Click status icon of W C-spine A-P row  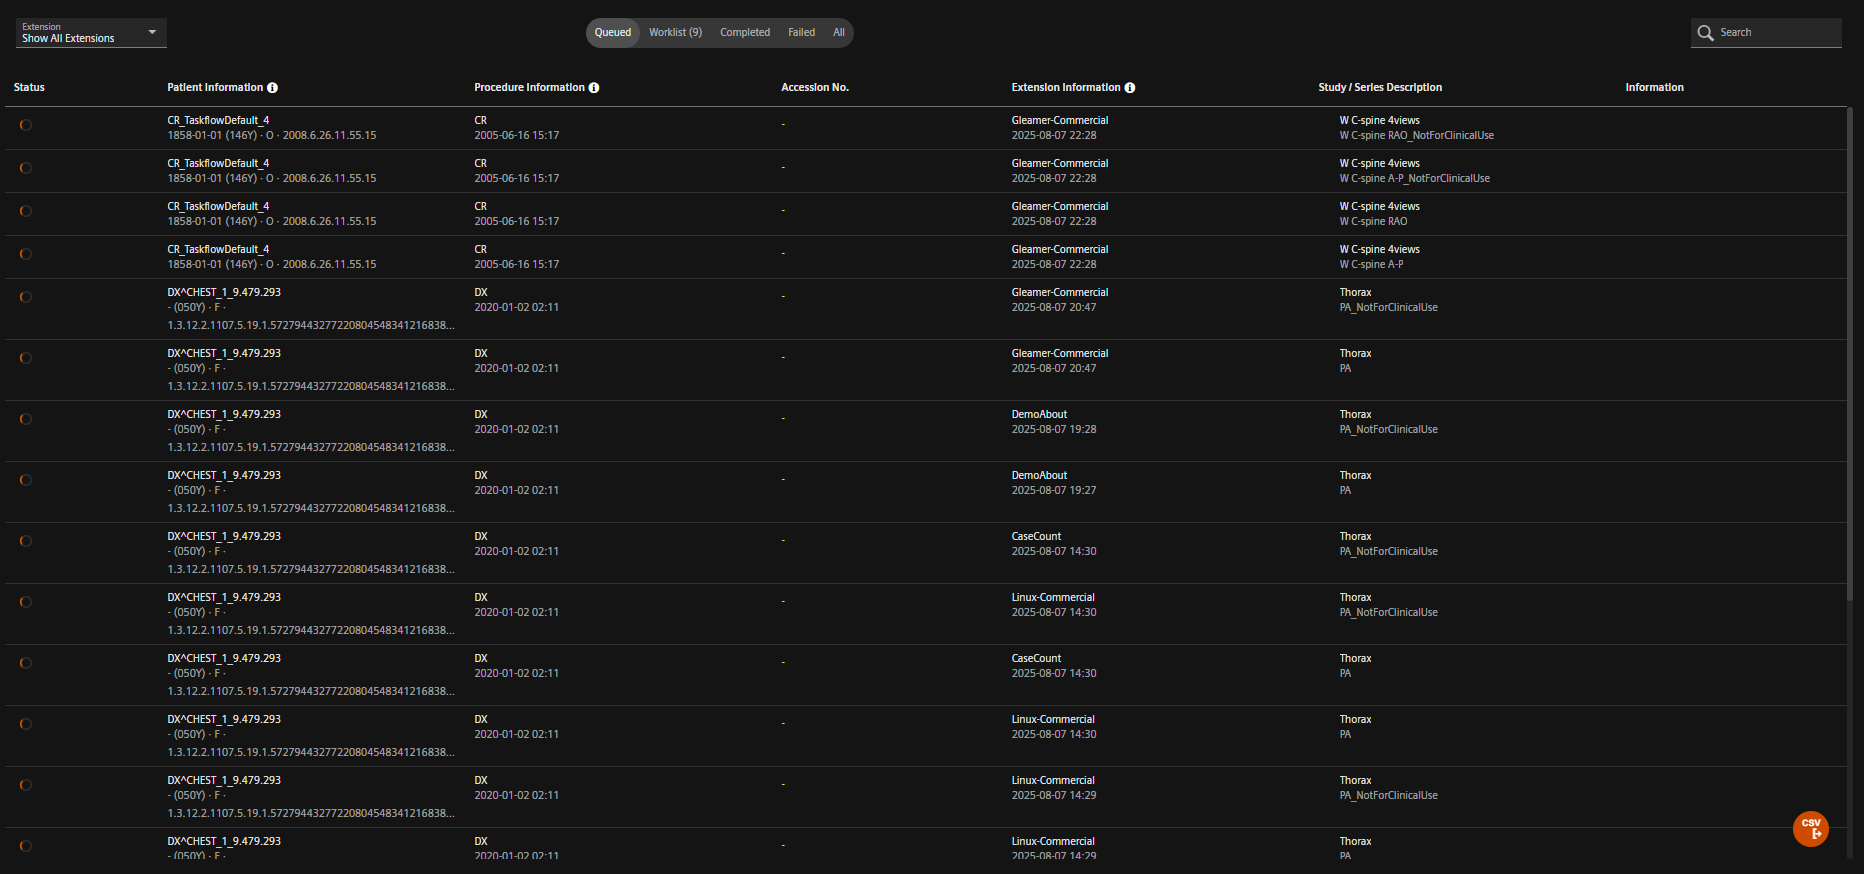click(26, 254)
